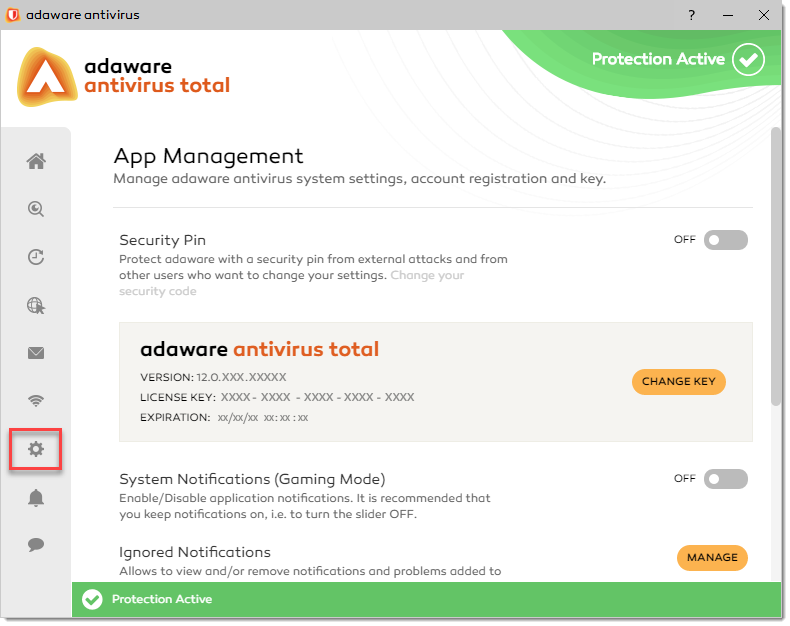
Task: Minimize the adaware antivirus window
Action: point(728,16)
